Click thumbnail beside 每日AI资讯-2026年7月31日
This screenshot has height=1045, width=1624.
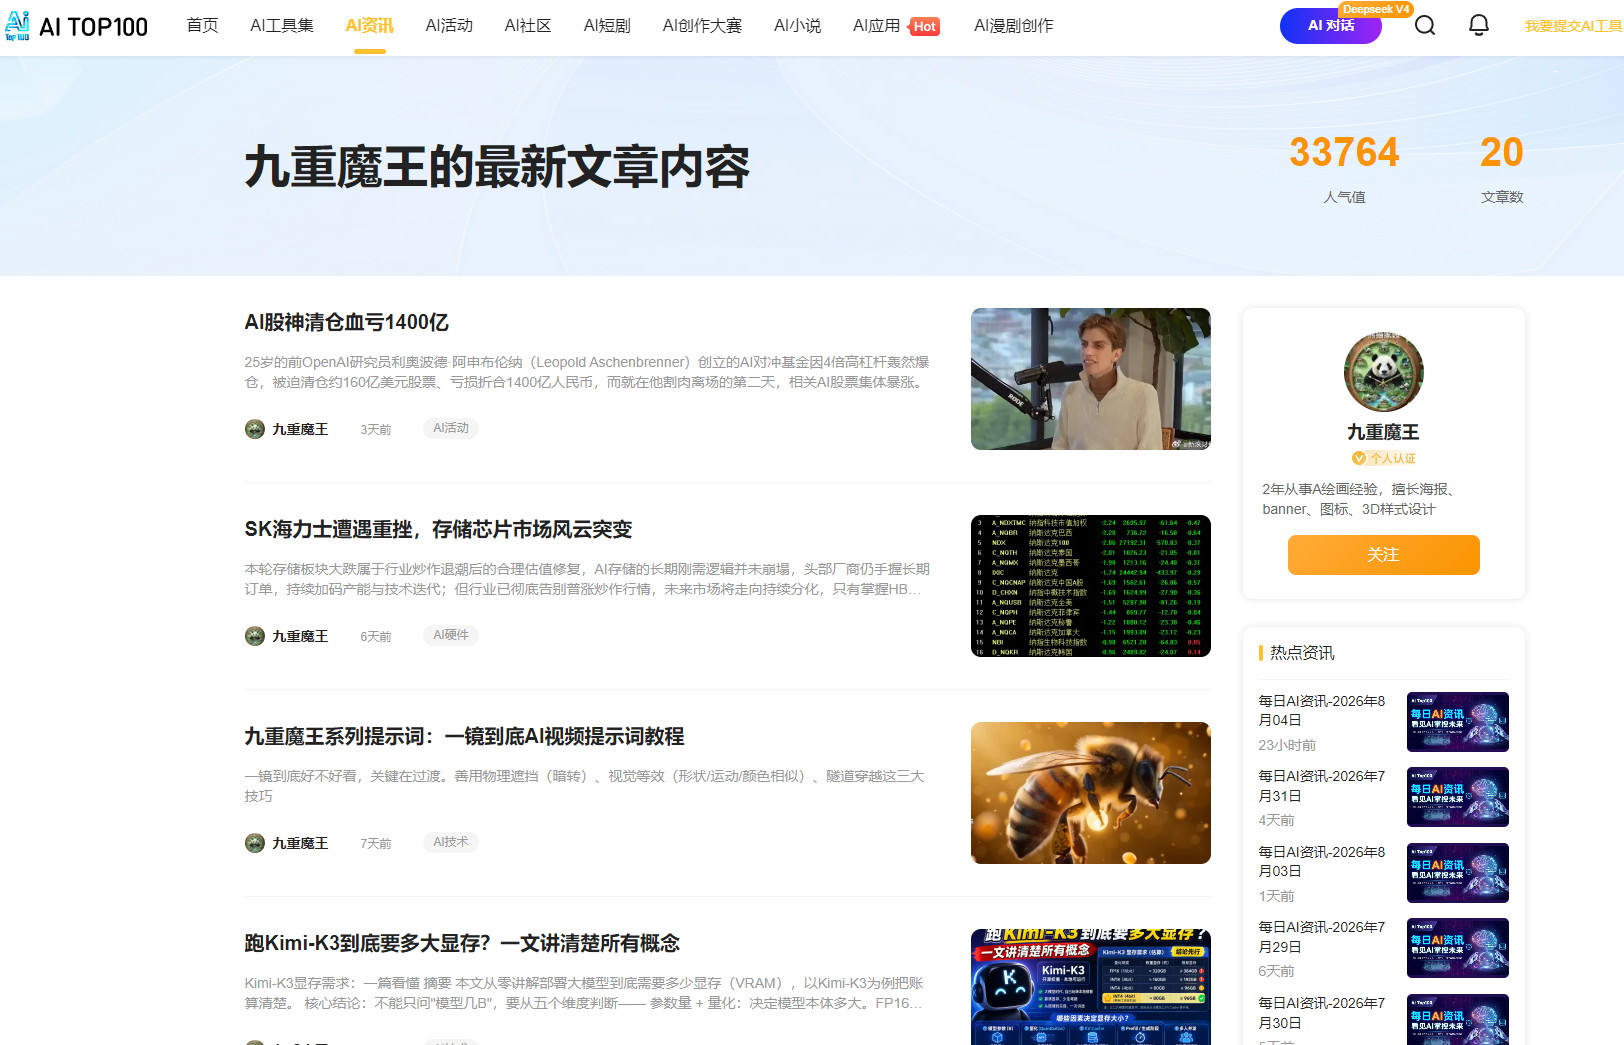[1458, 797]
